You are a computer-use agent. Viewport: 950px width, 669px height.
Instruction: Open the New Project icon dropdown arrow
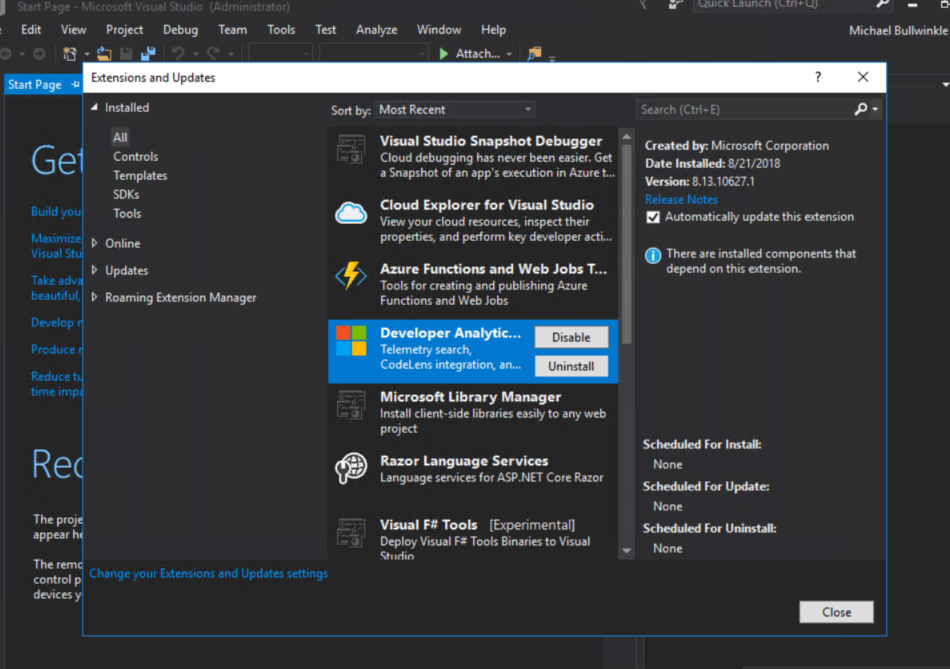pos(86,54)
